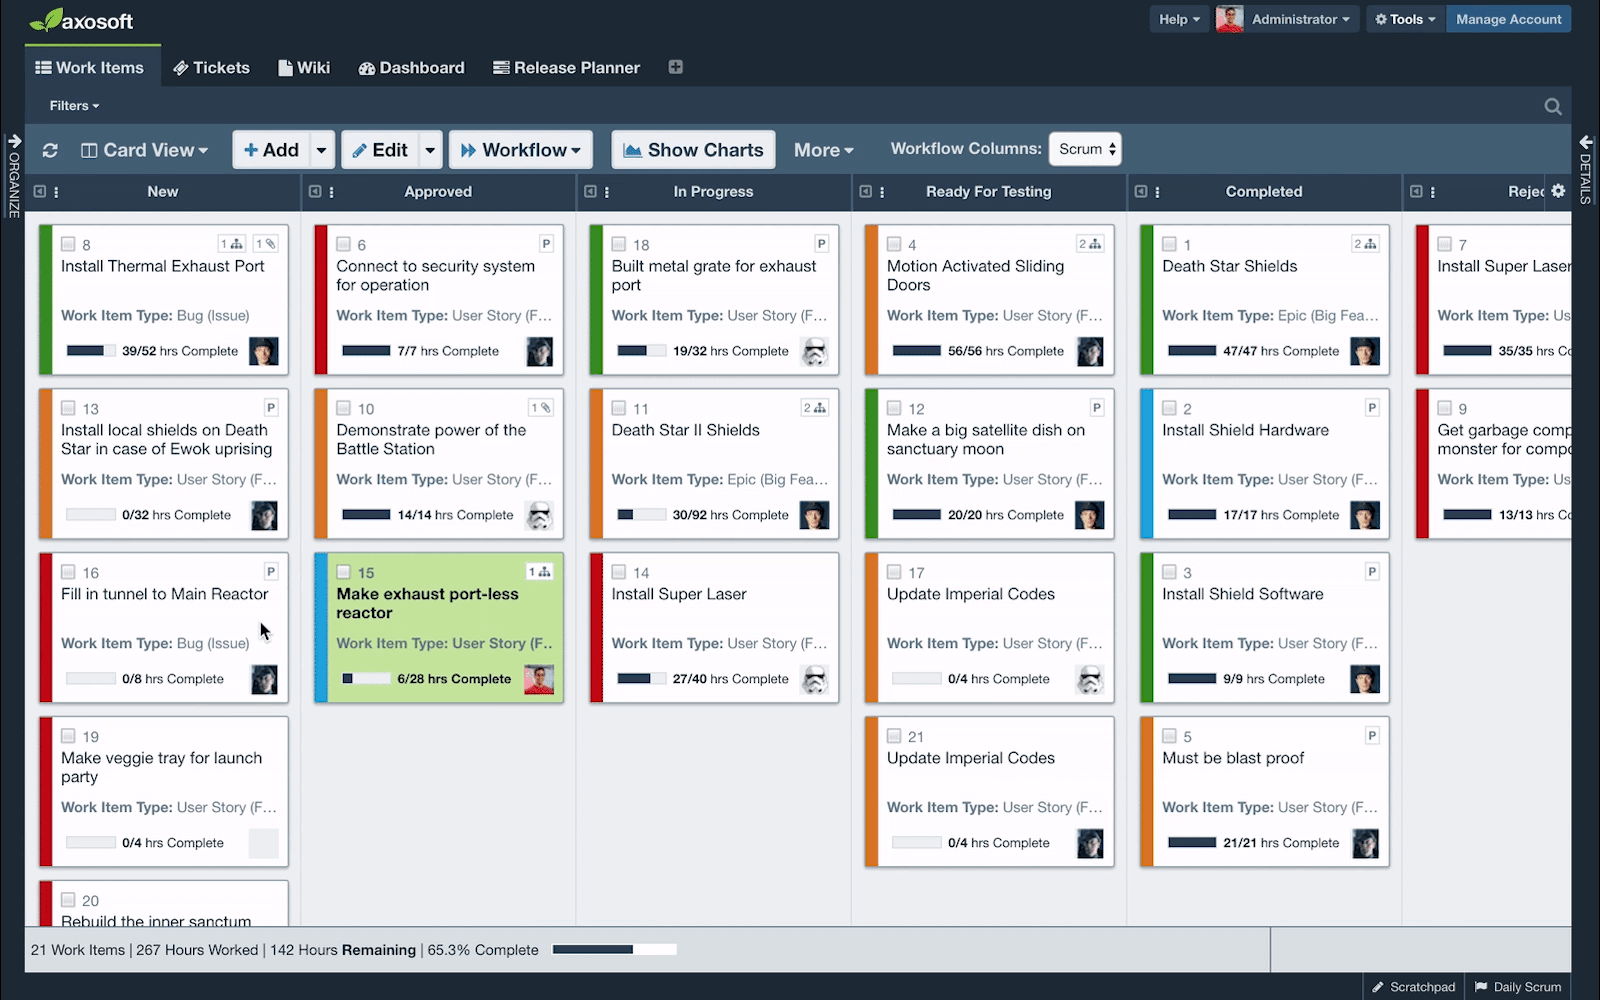Open the Edit button dropdown arrow
Screen dimensions: 1600x1000
point(430,150)
